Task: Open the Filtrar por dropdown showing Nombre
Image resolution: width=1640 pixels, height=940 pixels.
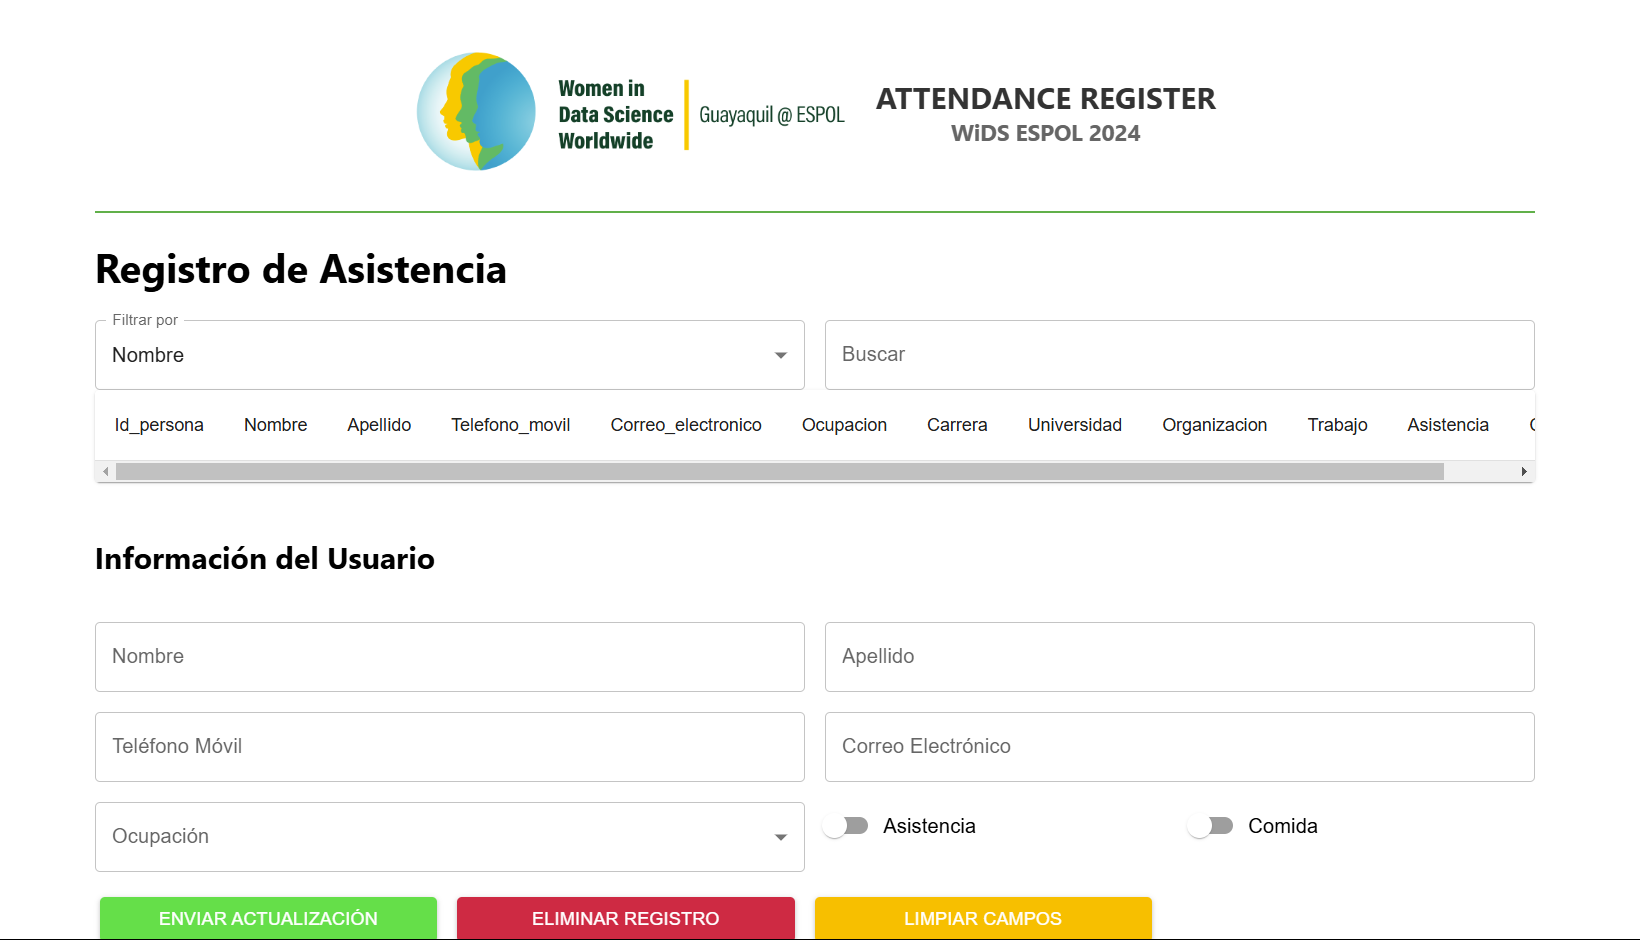Action: pos(450,355)
